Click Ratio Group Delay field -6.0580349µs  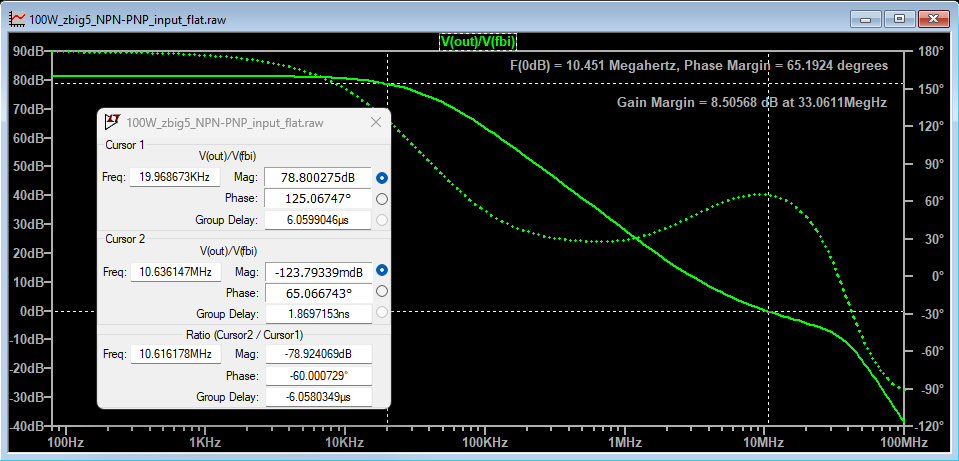click(x=317, y=397)
